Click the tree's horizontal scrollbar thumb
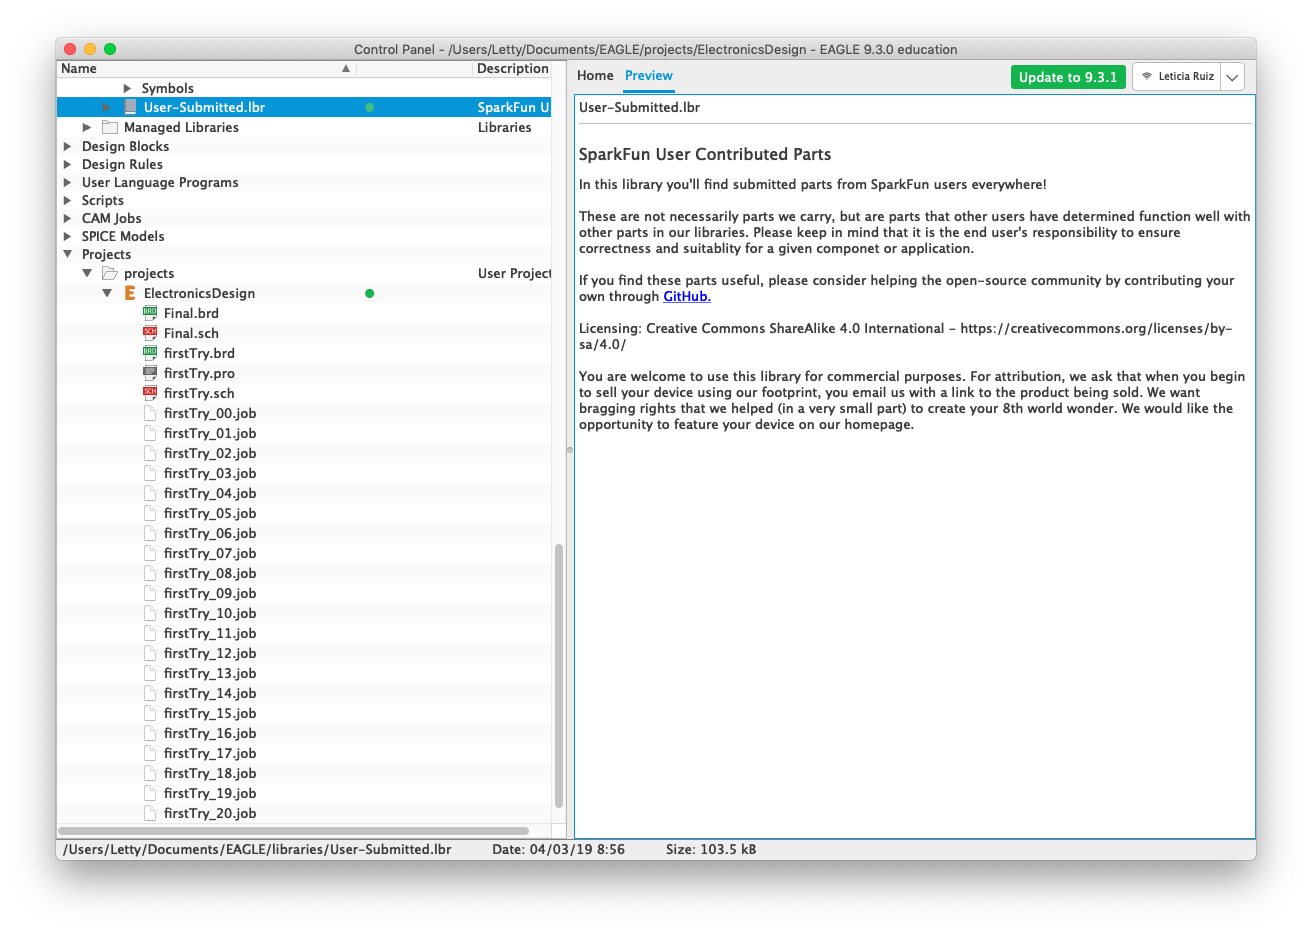 293,830
